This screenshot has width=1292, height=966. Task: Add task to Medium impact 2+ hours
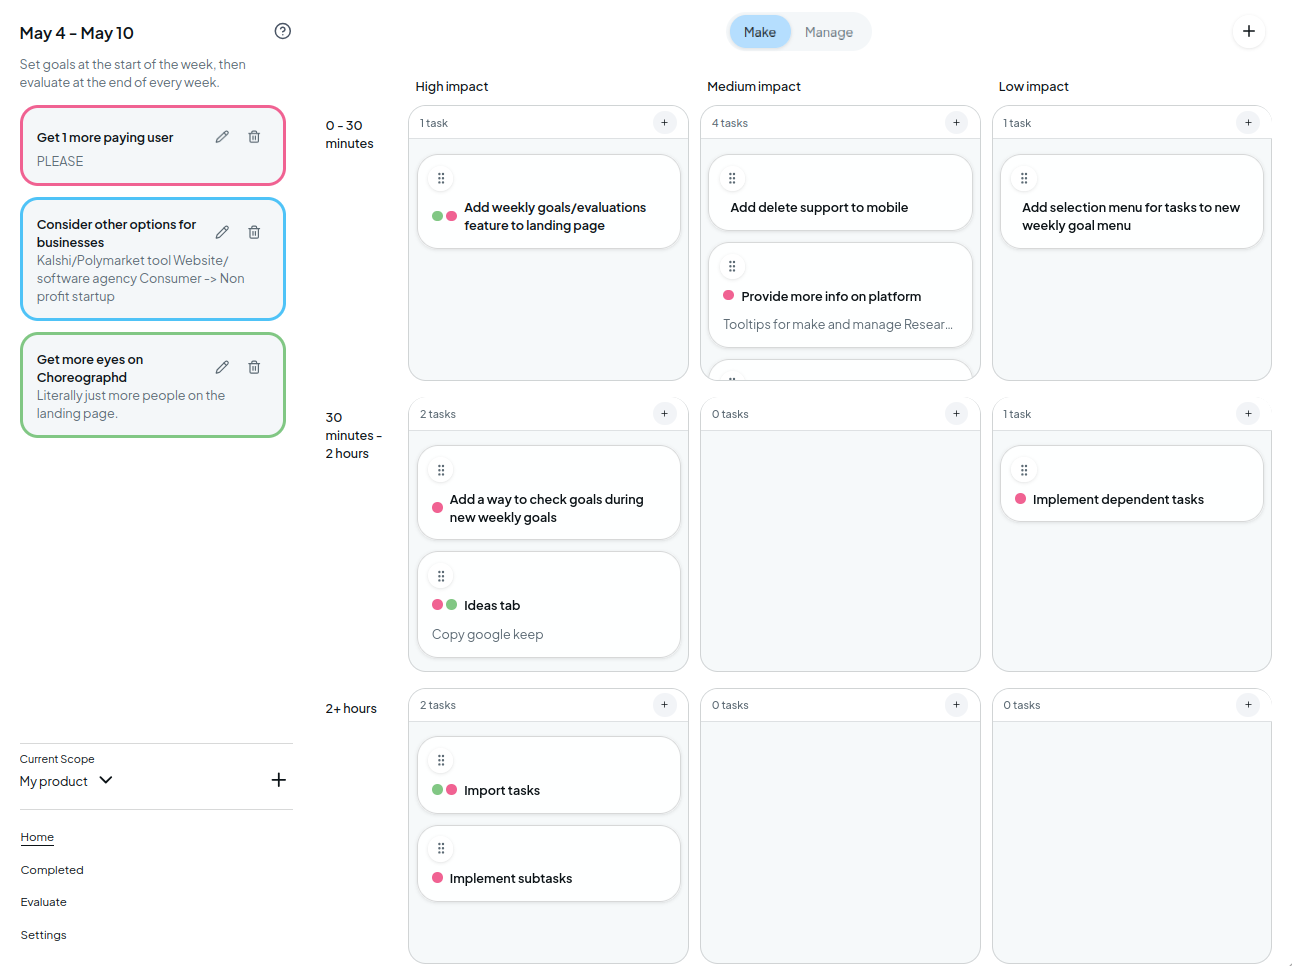coord(957,704)
